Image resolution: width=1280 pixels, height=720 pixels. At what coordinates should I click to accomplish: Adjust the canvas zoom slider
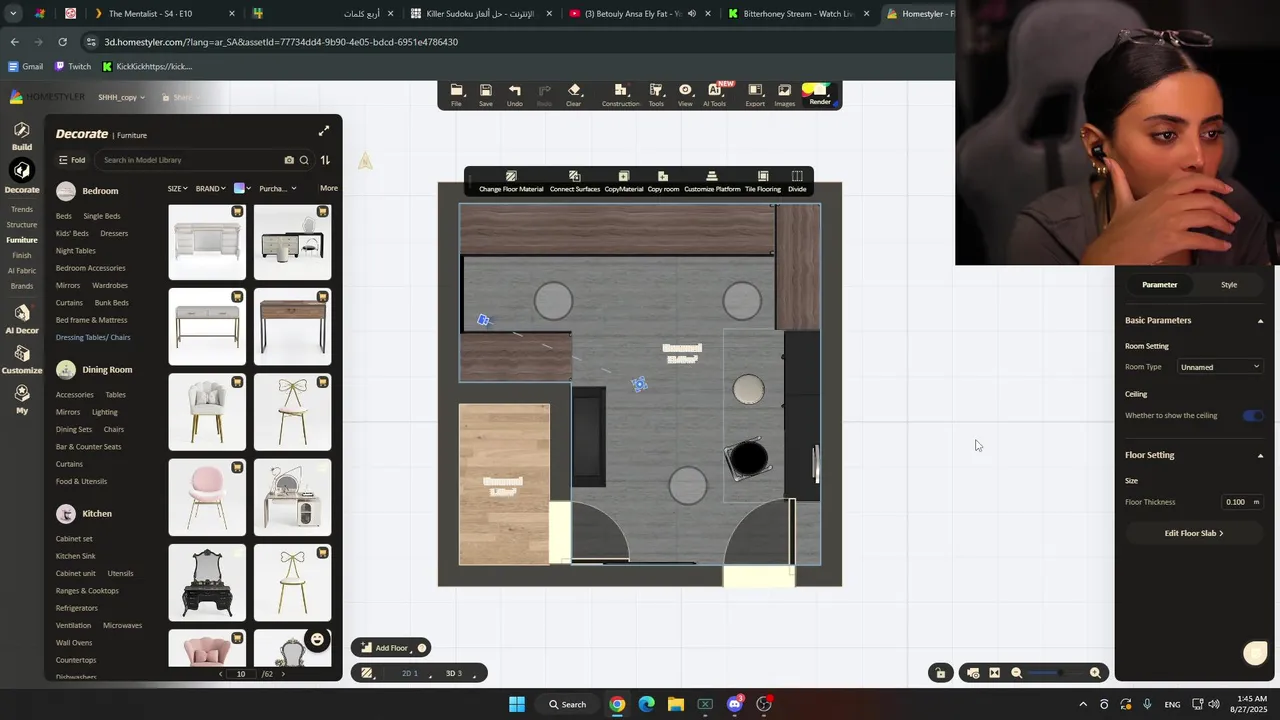1058,673
